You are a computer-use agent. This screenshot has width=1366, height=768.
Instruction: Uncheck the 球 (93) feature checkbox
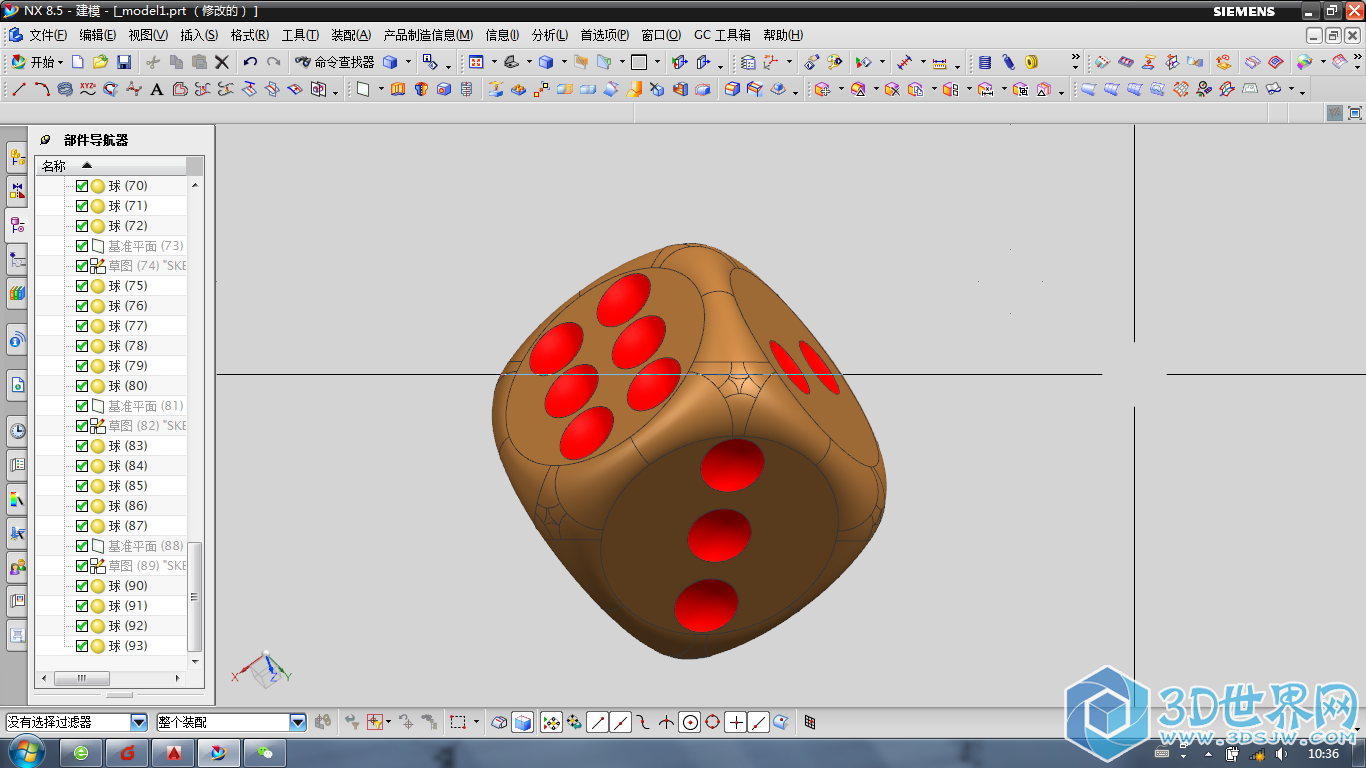pos(82,646)
